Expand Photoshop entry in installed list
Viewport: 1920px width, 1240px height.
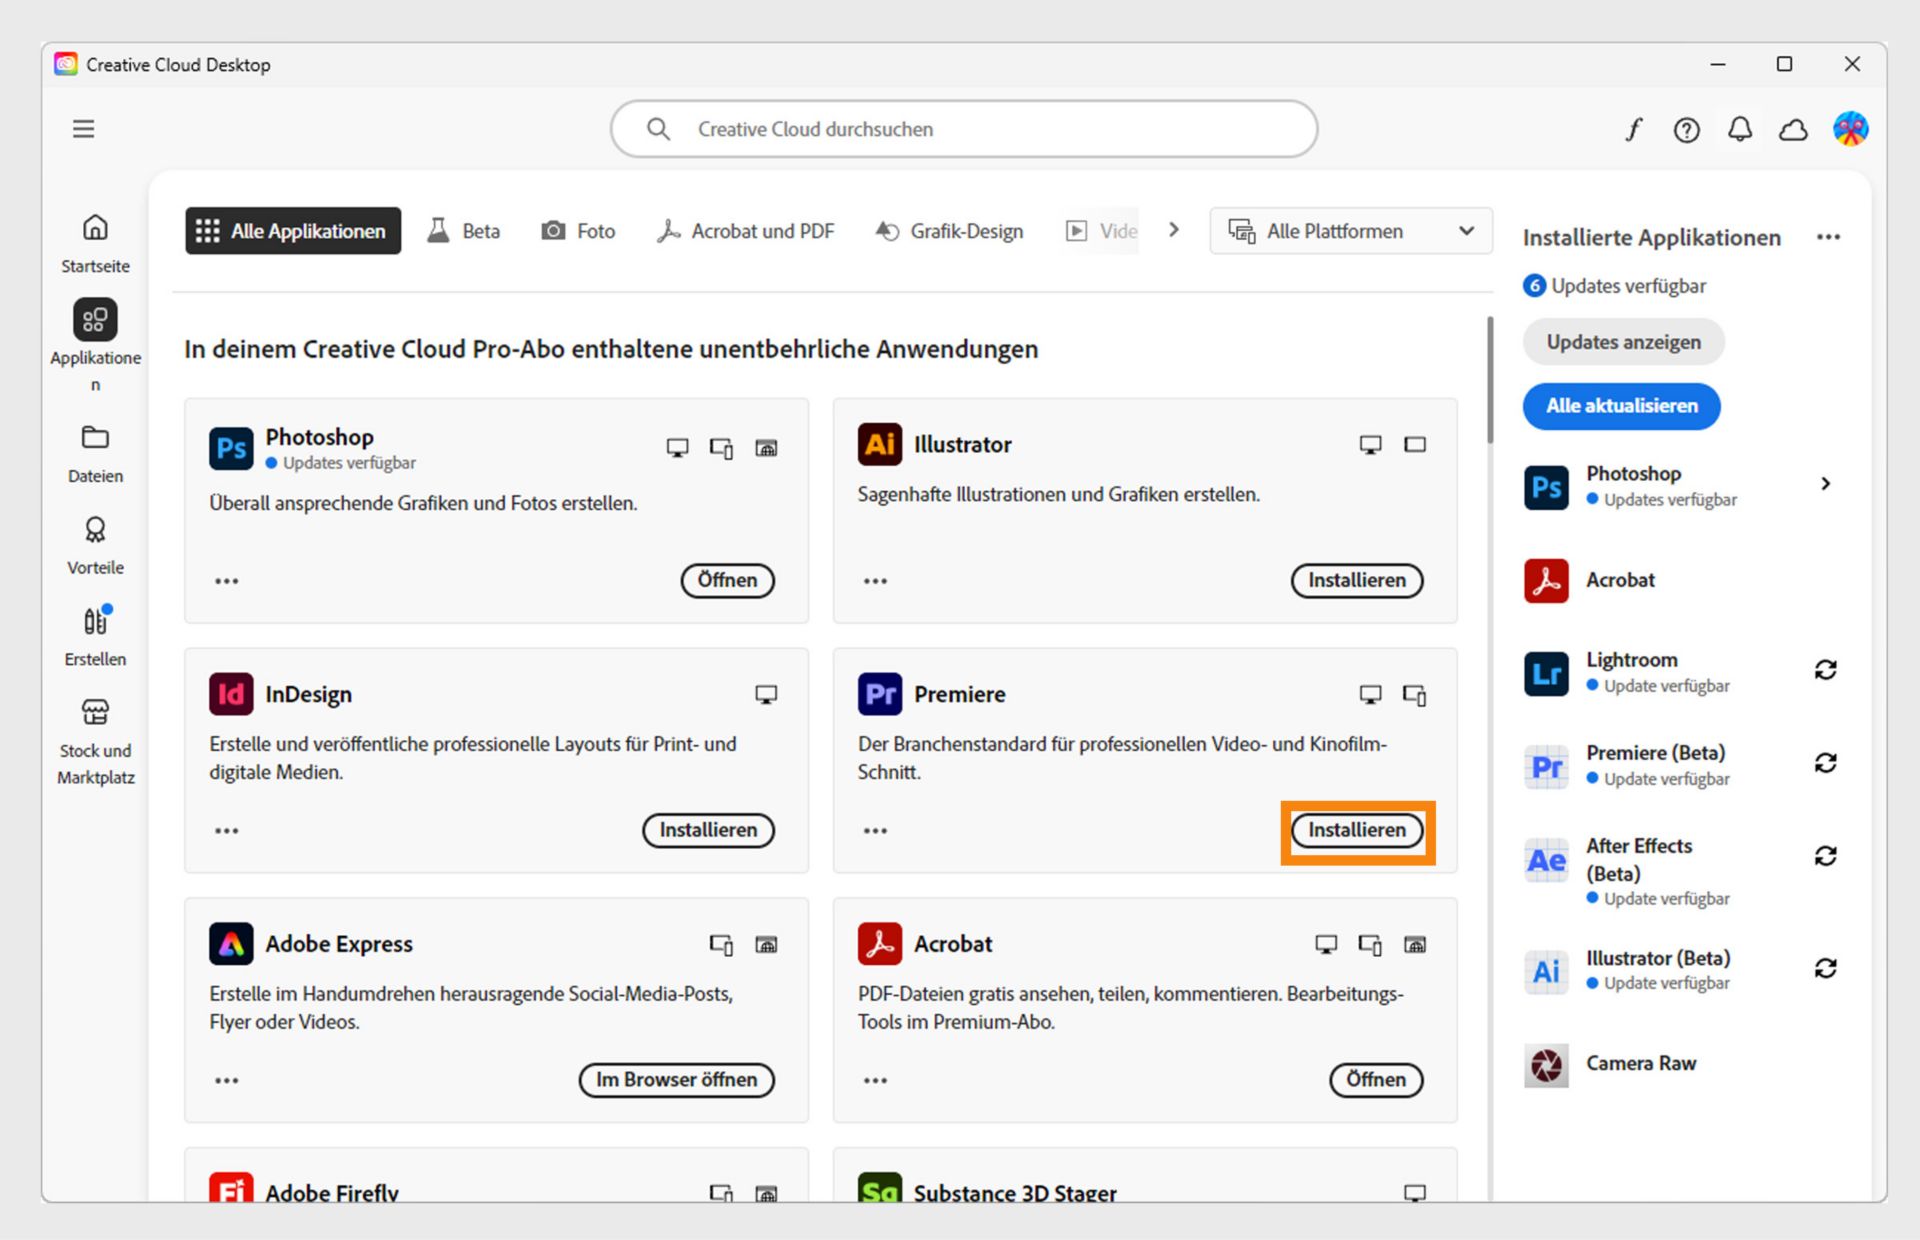(x=1826, y=484)
